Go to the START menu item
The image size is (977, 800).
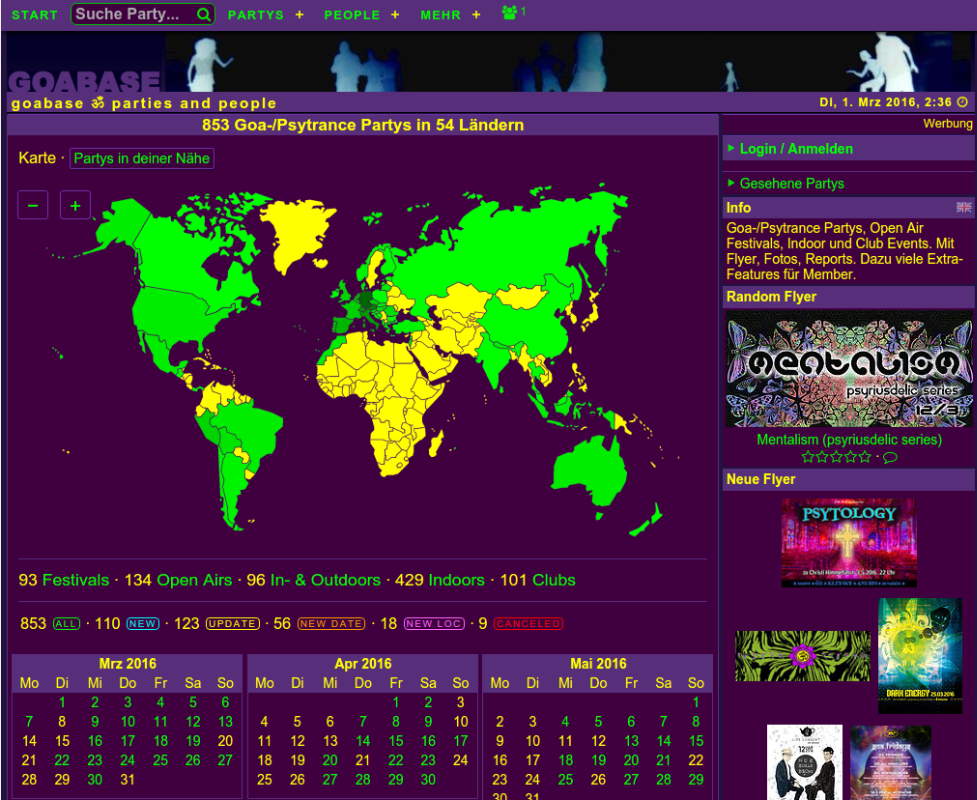(x=35, y=15)
